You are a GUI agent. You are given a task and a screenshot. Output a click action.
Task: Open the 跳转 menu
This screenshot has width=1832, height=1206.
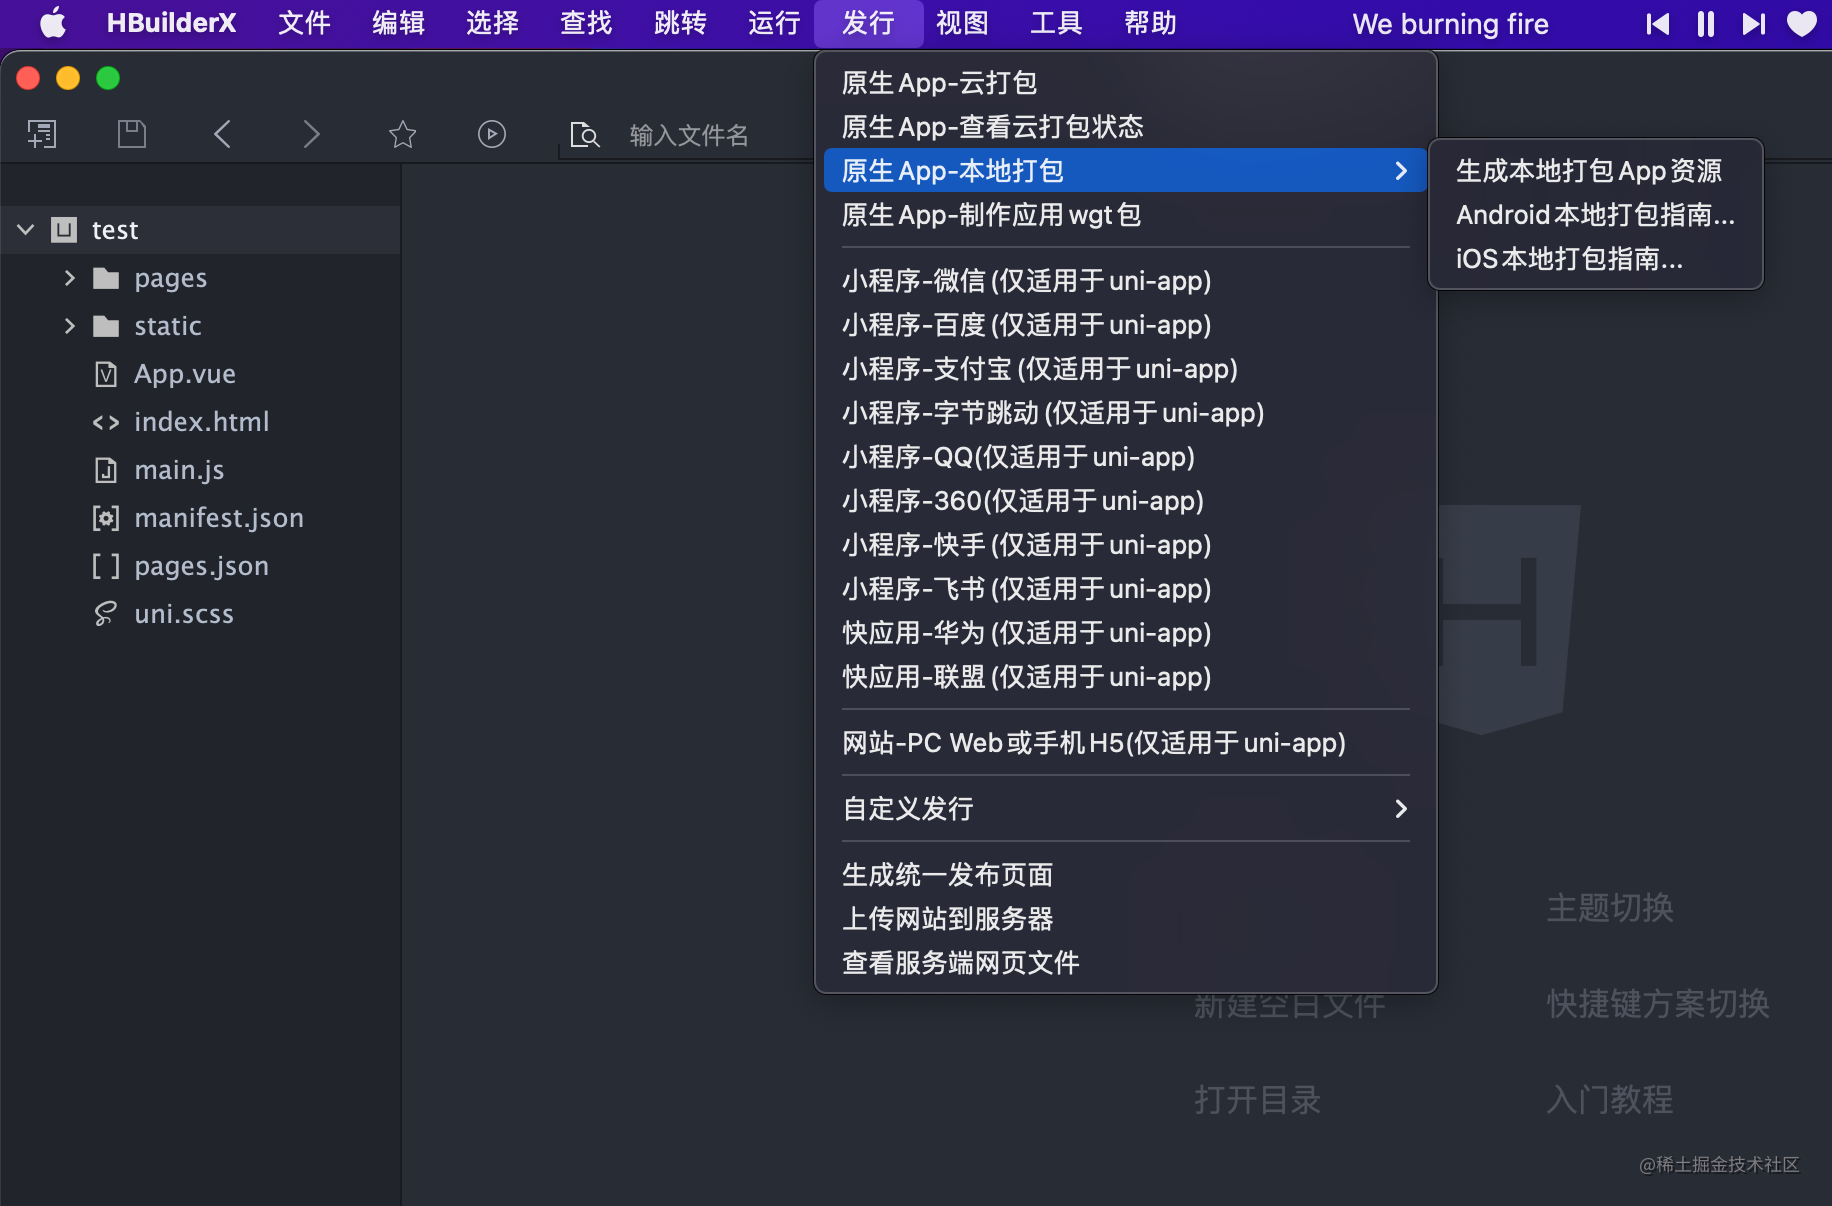[x=680, y=23]
